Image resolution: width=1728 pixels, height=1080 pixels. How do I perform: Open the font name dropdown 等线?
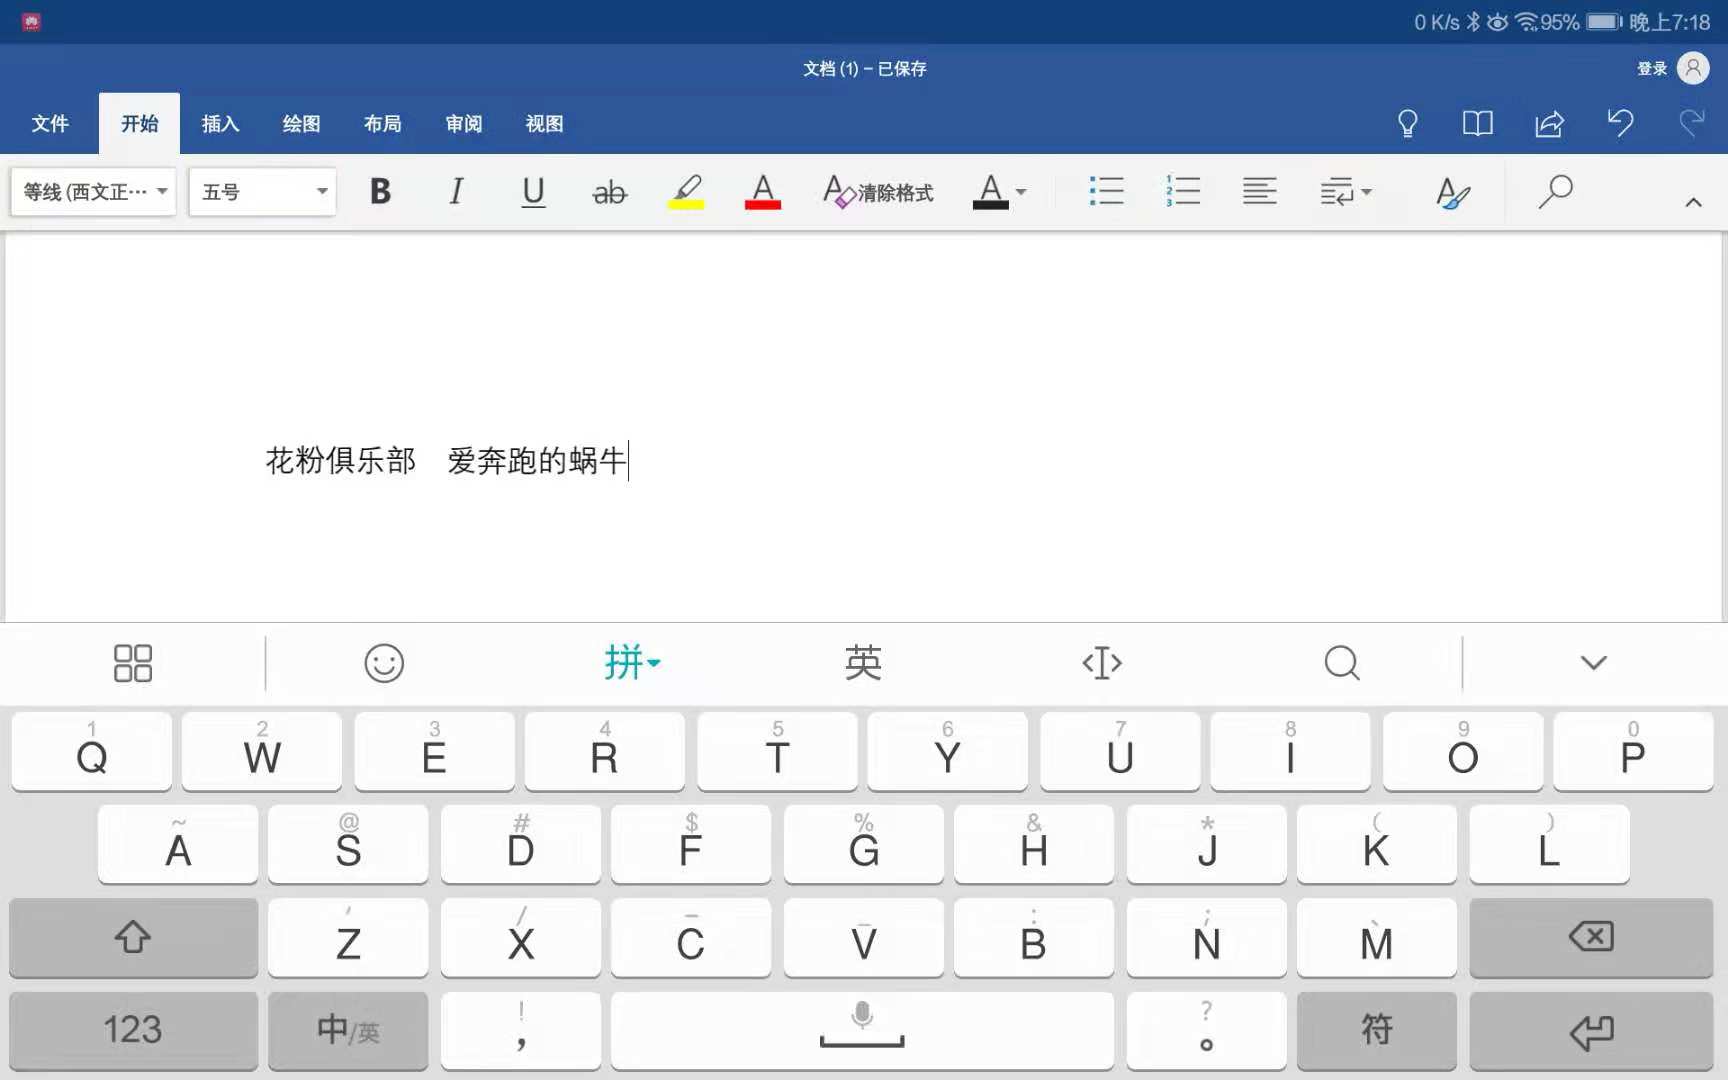94,191
